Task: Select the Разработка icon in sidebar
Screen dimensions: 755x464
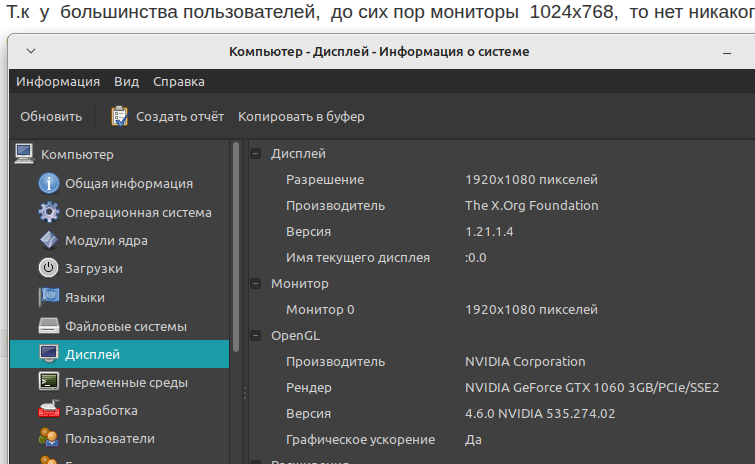Action: [x=49, y=410]
